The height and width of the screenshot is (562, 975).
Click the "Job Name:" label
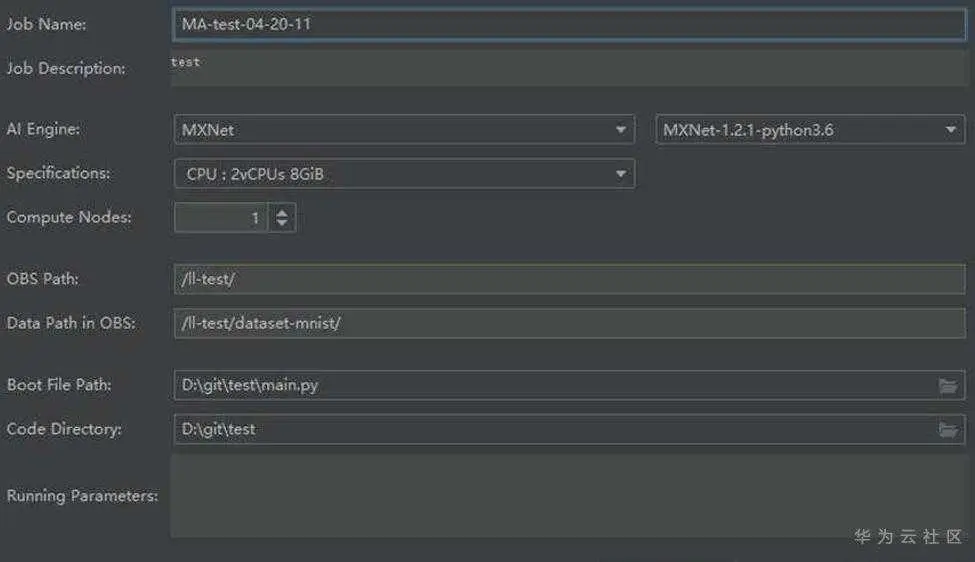coord(46,24)
